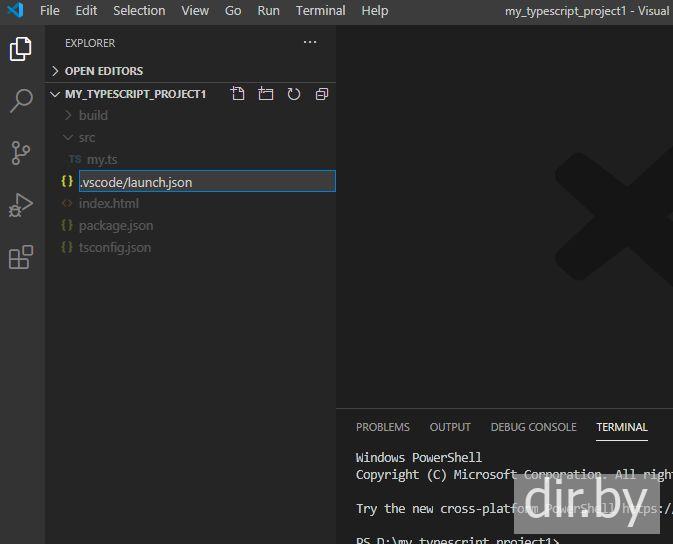Expand the build folder
This screenshot has width=673, height=544.
coord(93,116)
